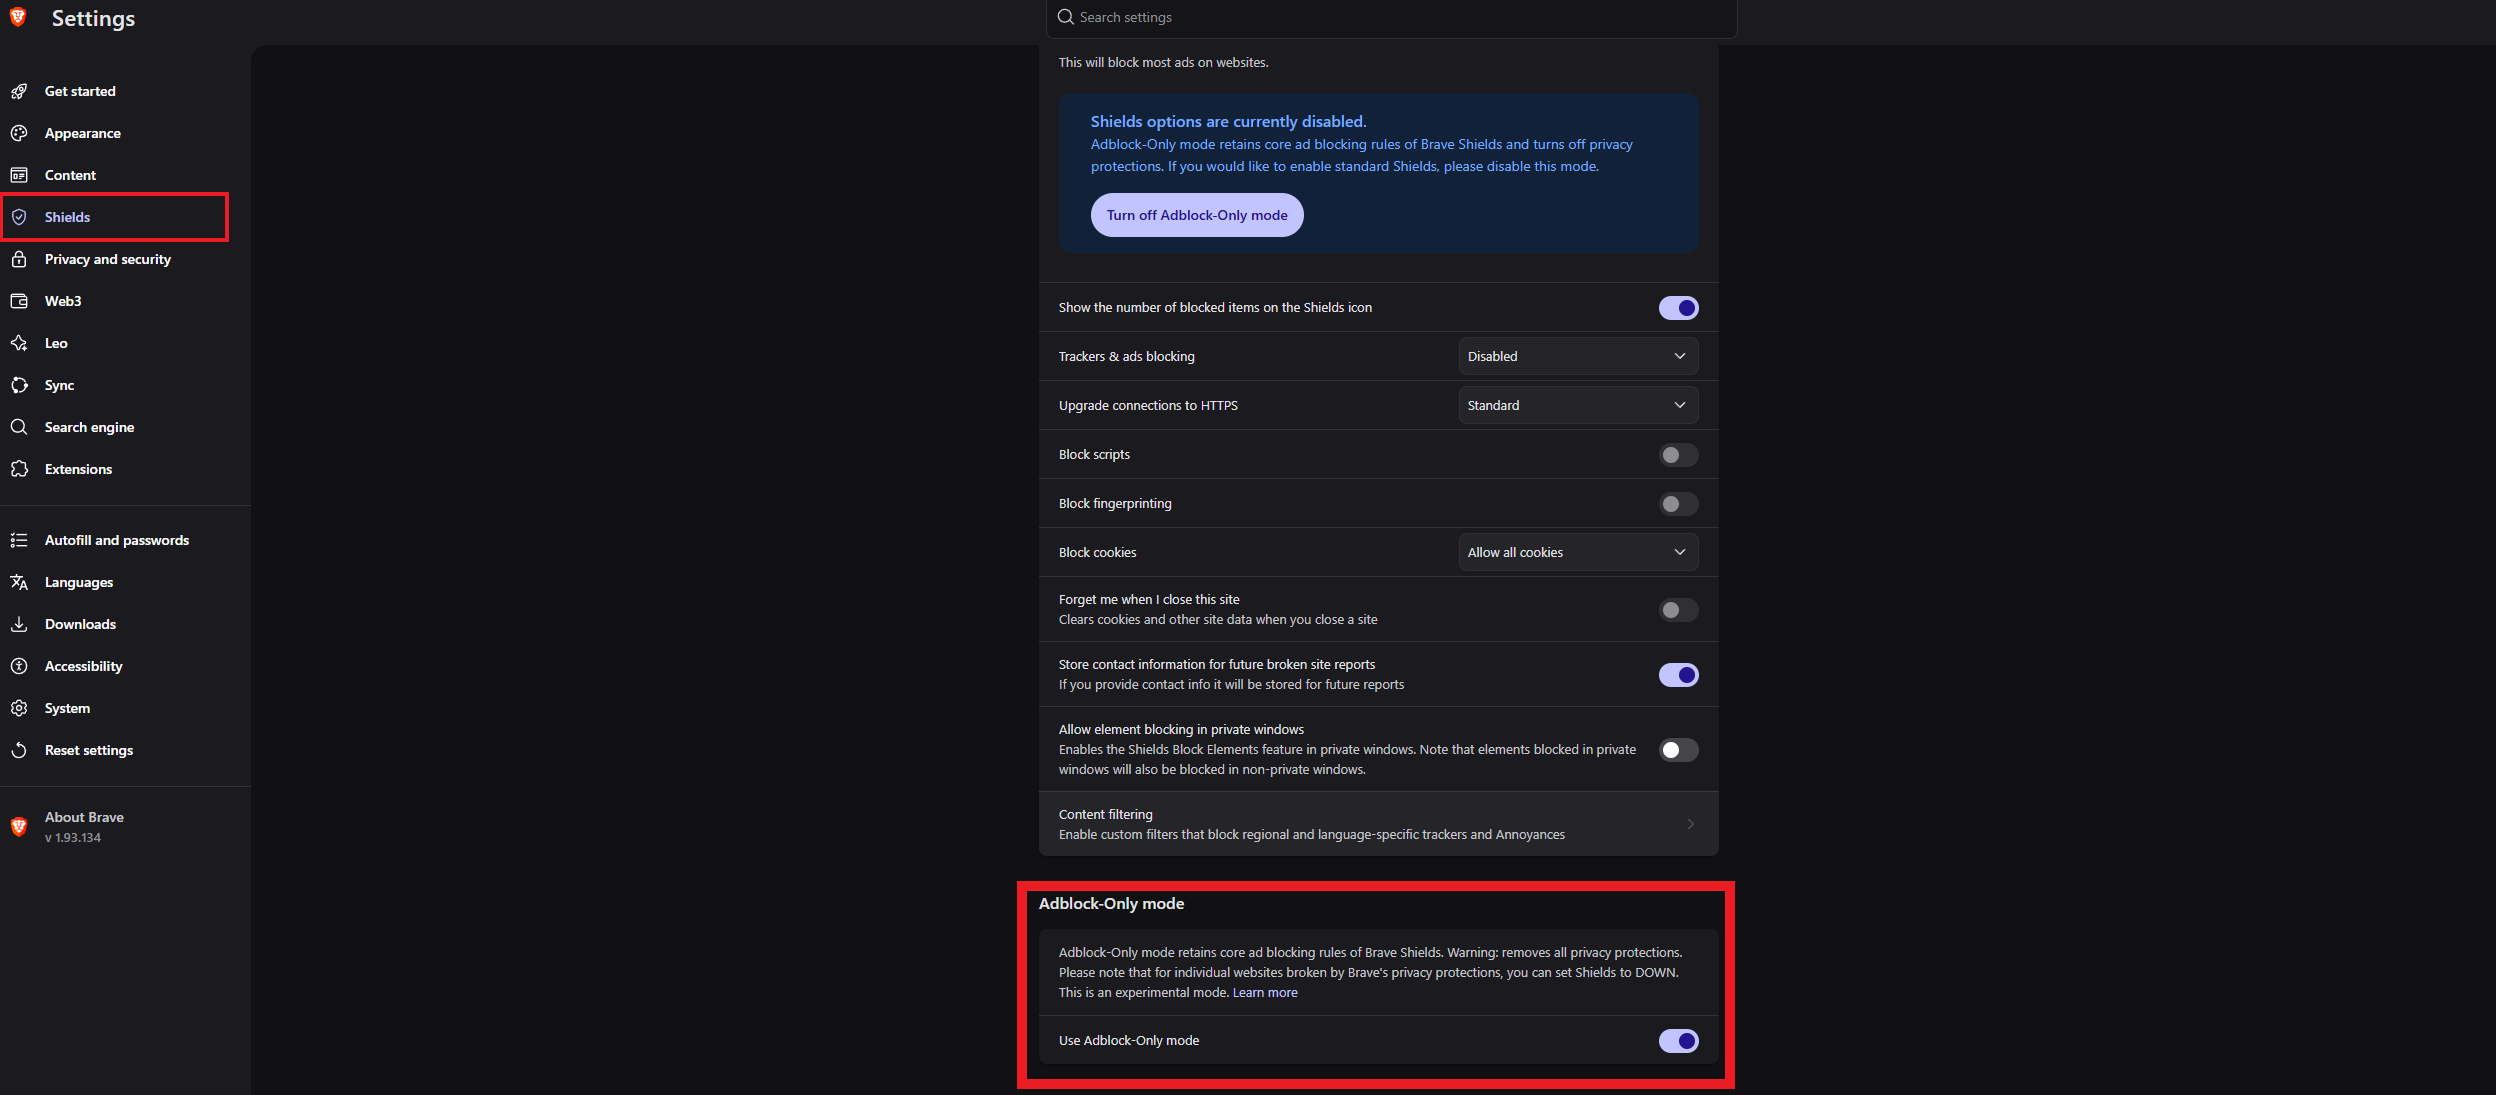
Task: Click the Leo sparkle star icon
Action: pos(19,343)
